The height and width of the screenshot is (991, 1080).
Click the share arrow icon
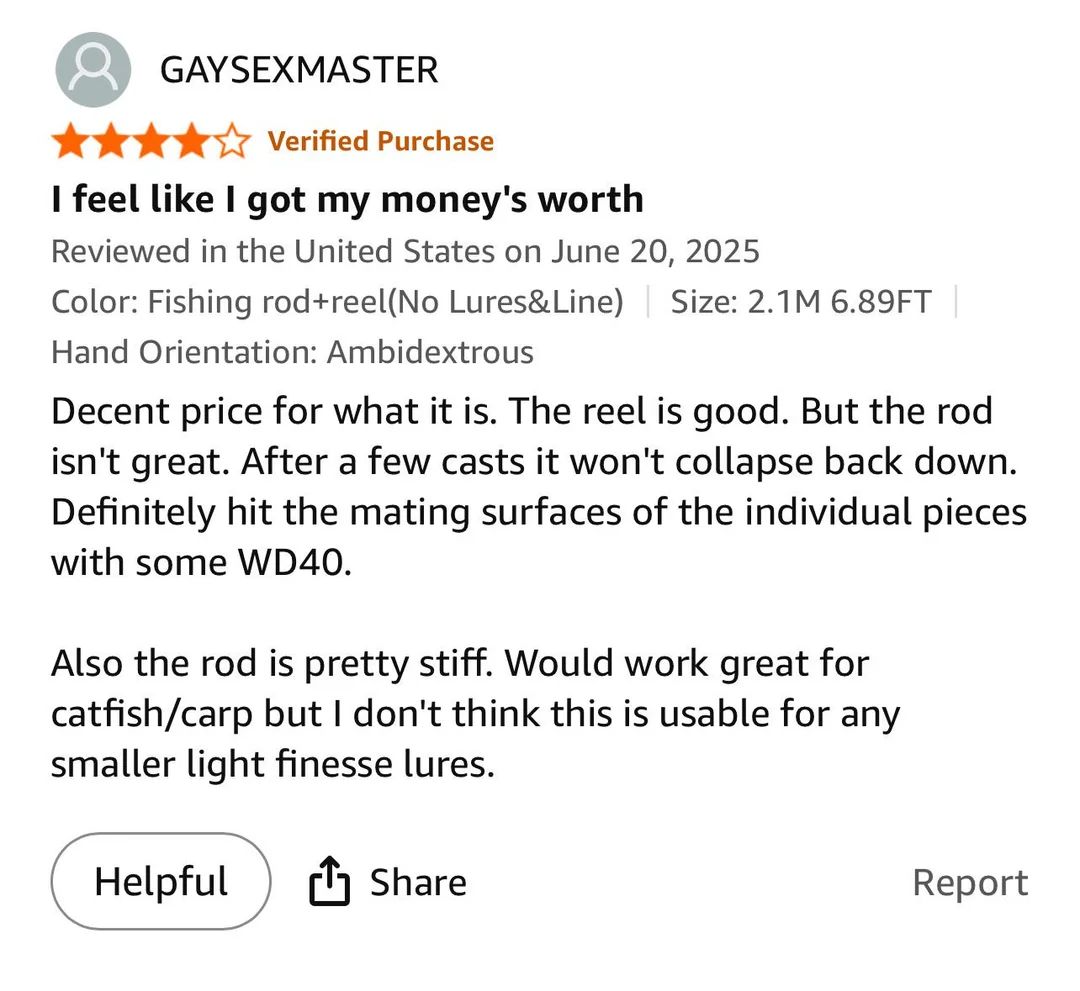[329, 882]
